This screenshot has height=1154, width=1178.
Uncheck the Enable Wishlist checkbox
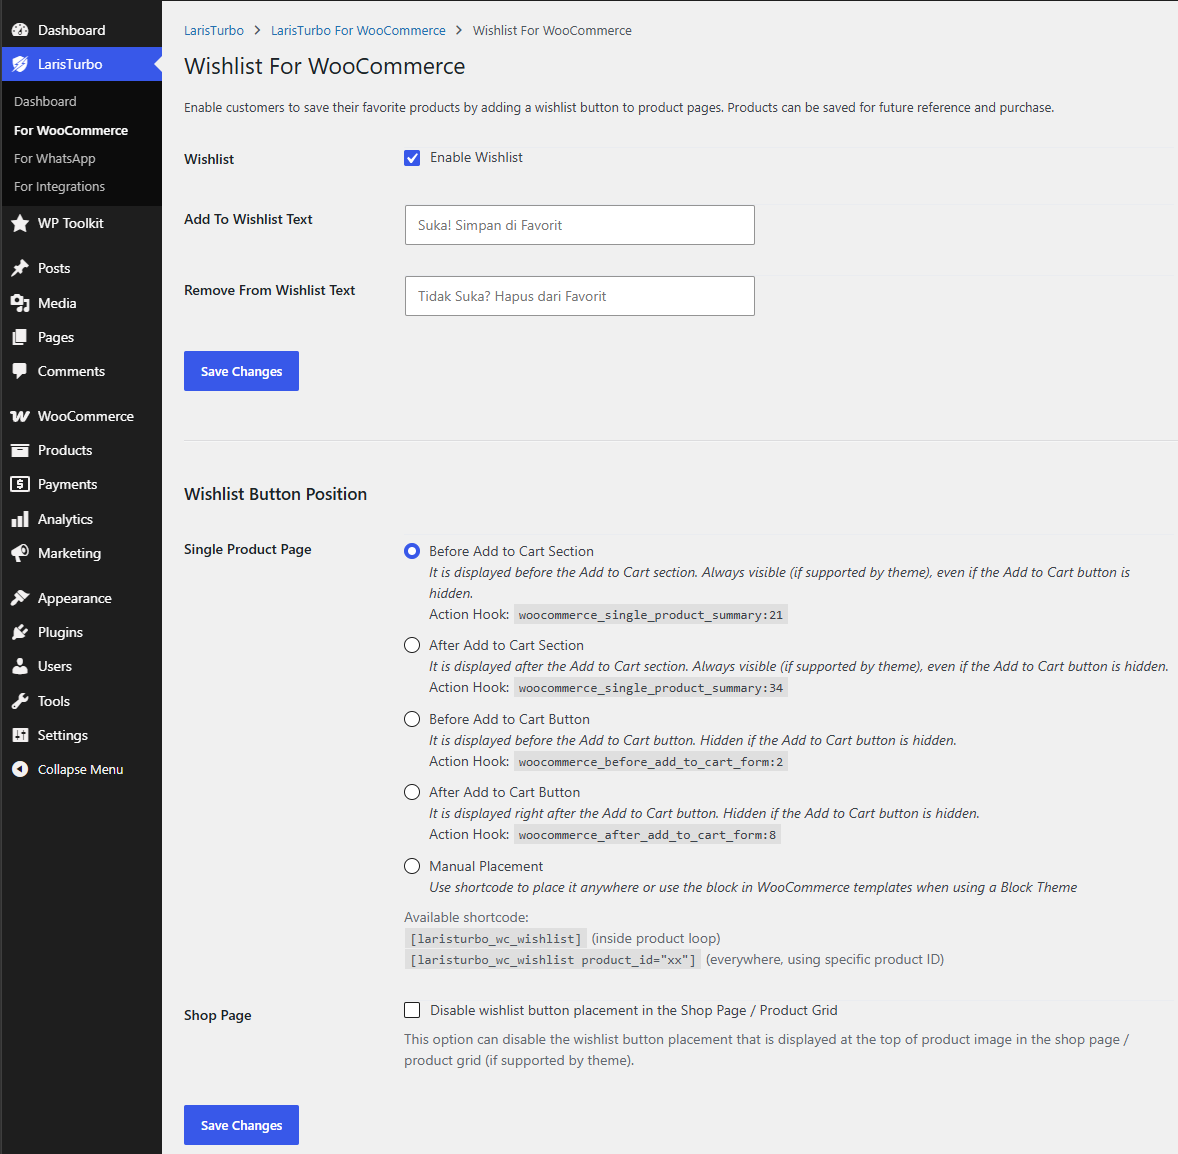tap(412, 158)
